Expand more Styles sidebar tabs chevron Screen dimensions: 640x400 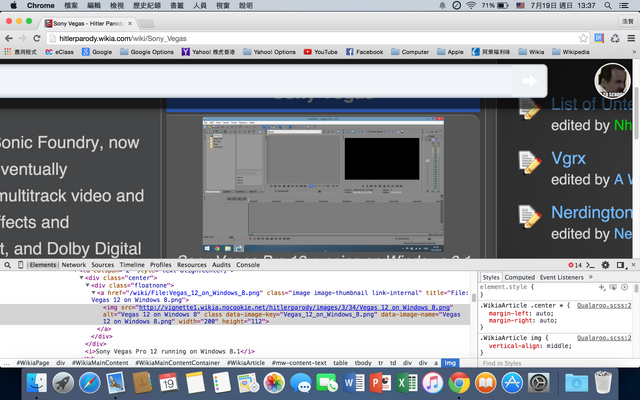591,277
